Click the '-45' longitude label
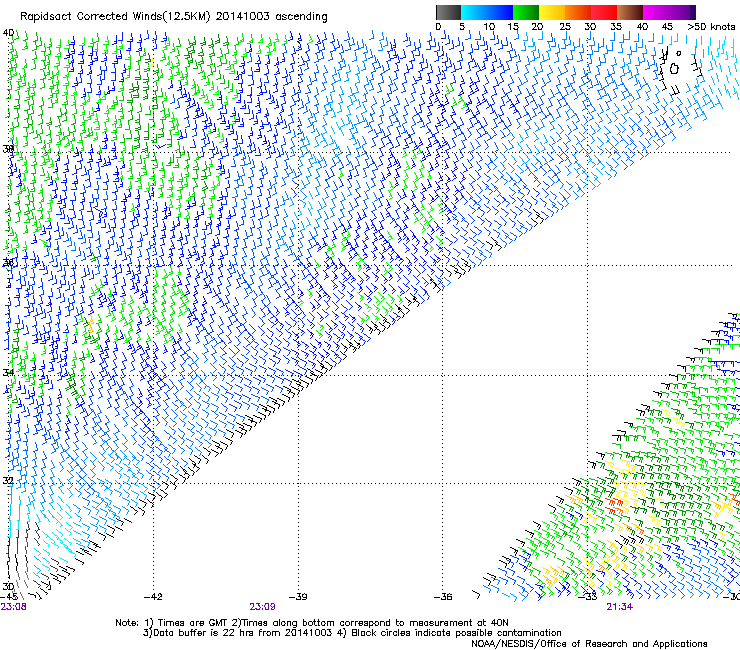Screen dimensions: 740x650 tap(9, 597)
